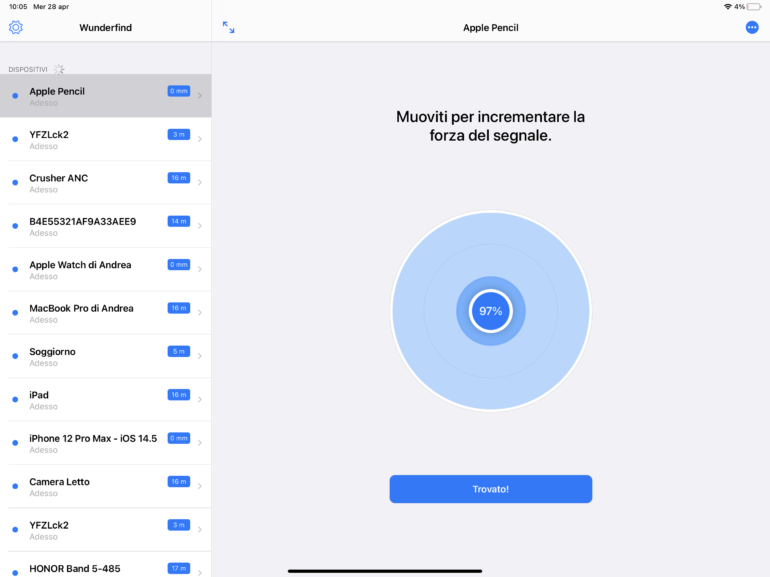Select MacBook Pro di Andrea
The width and height of the screenshot is (770, 577).
106,313
